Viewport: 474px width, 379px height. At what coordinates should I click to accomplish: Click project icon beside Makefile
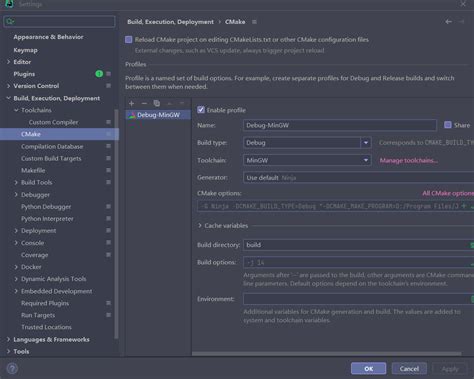(109, 170)
